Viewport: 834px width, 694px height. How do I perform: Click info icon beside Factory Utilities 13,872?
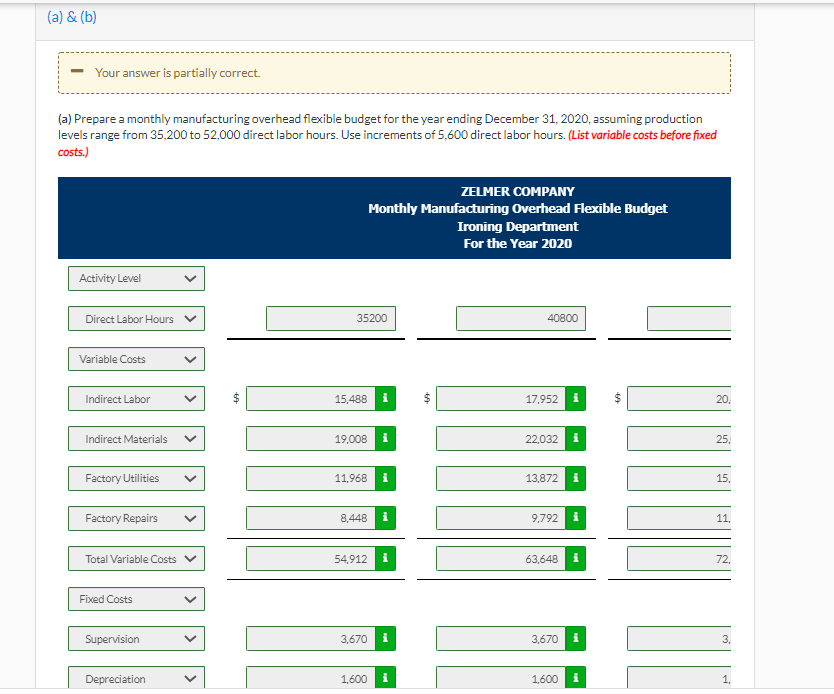tap(576, 478)
